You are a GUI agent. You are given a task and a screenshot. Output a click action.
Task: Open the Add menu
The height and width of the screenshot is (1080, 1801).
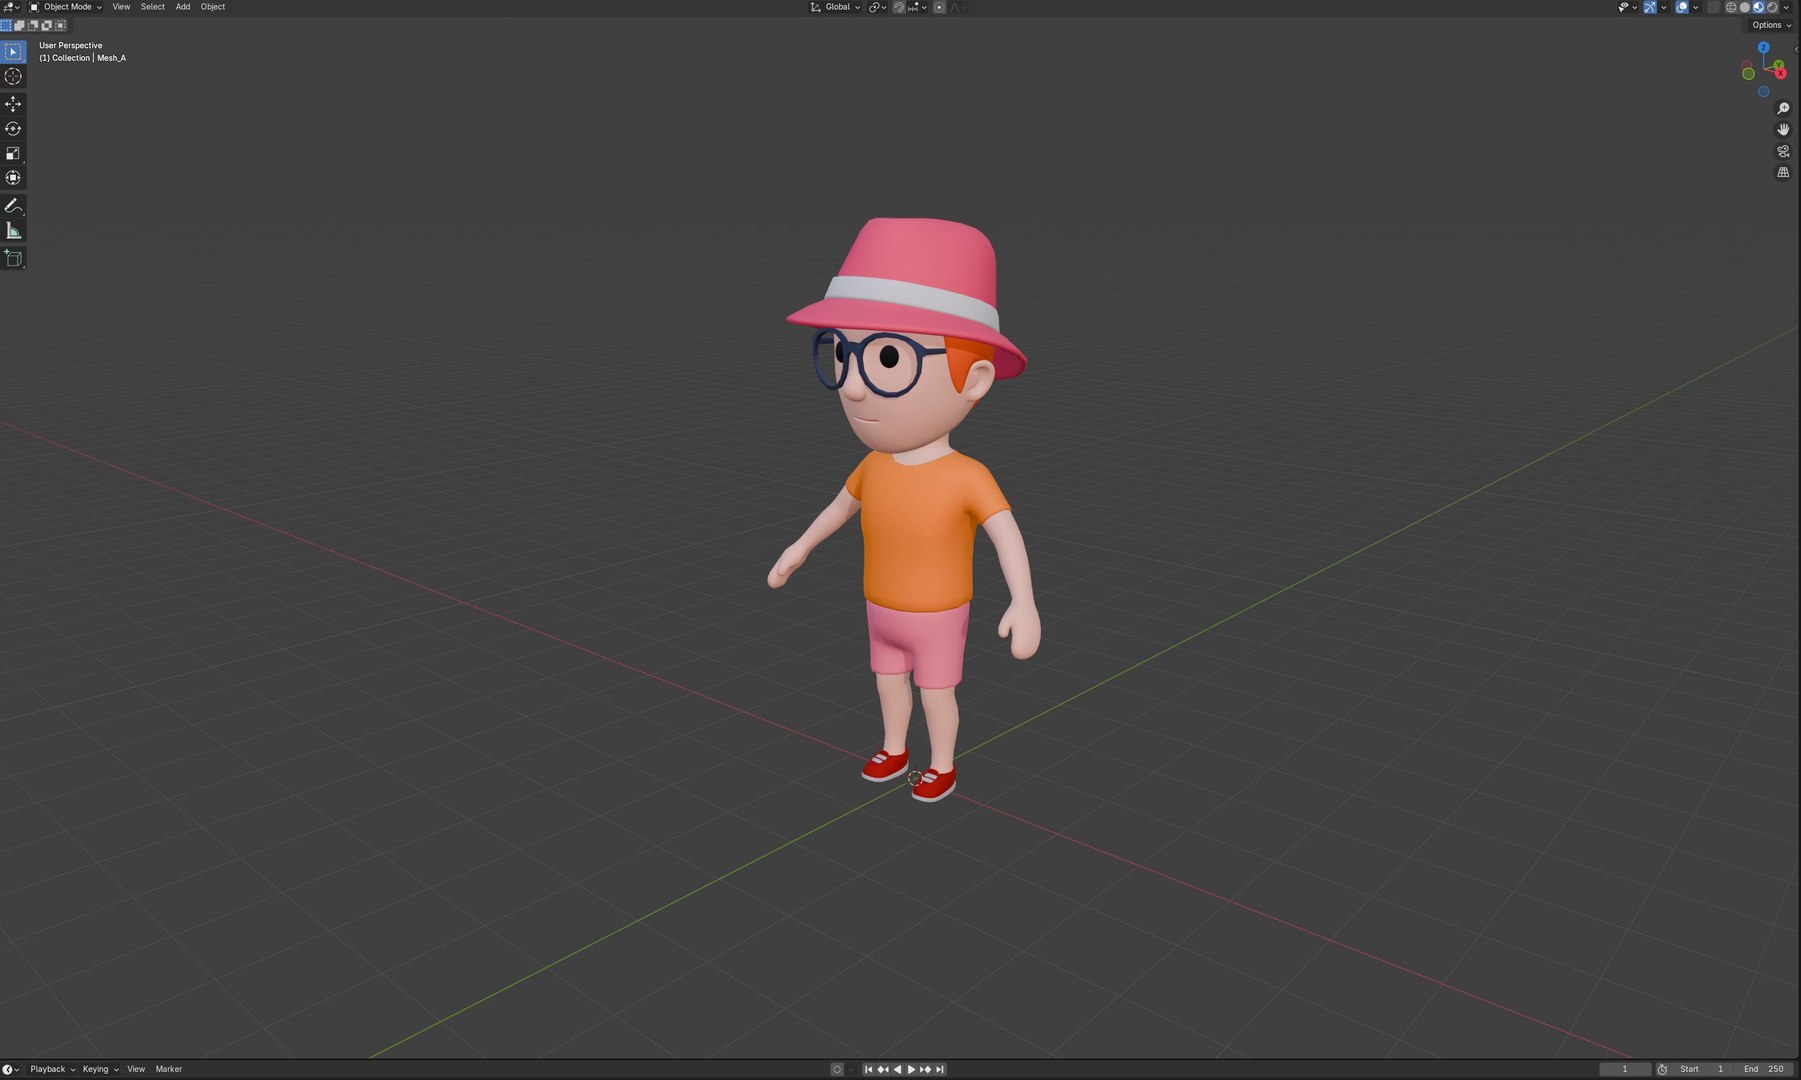[183, 7]
